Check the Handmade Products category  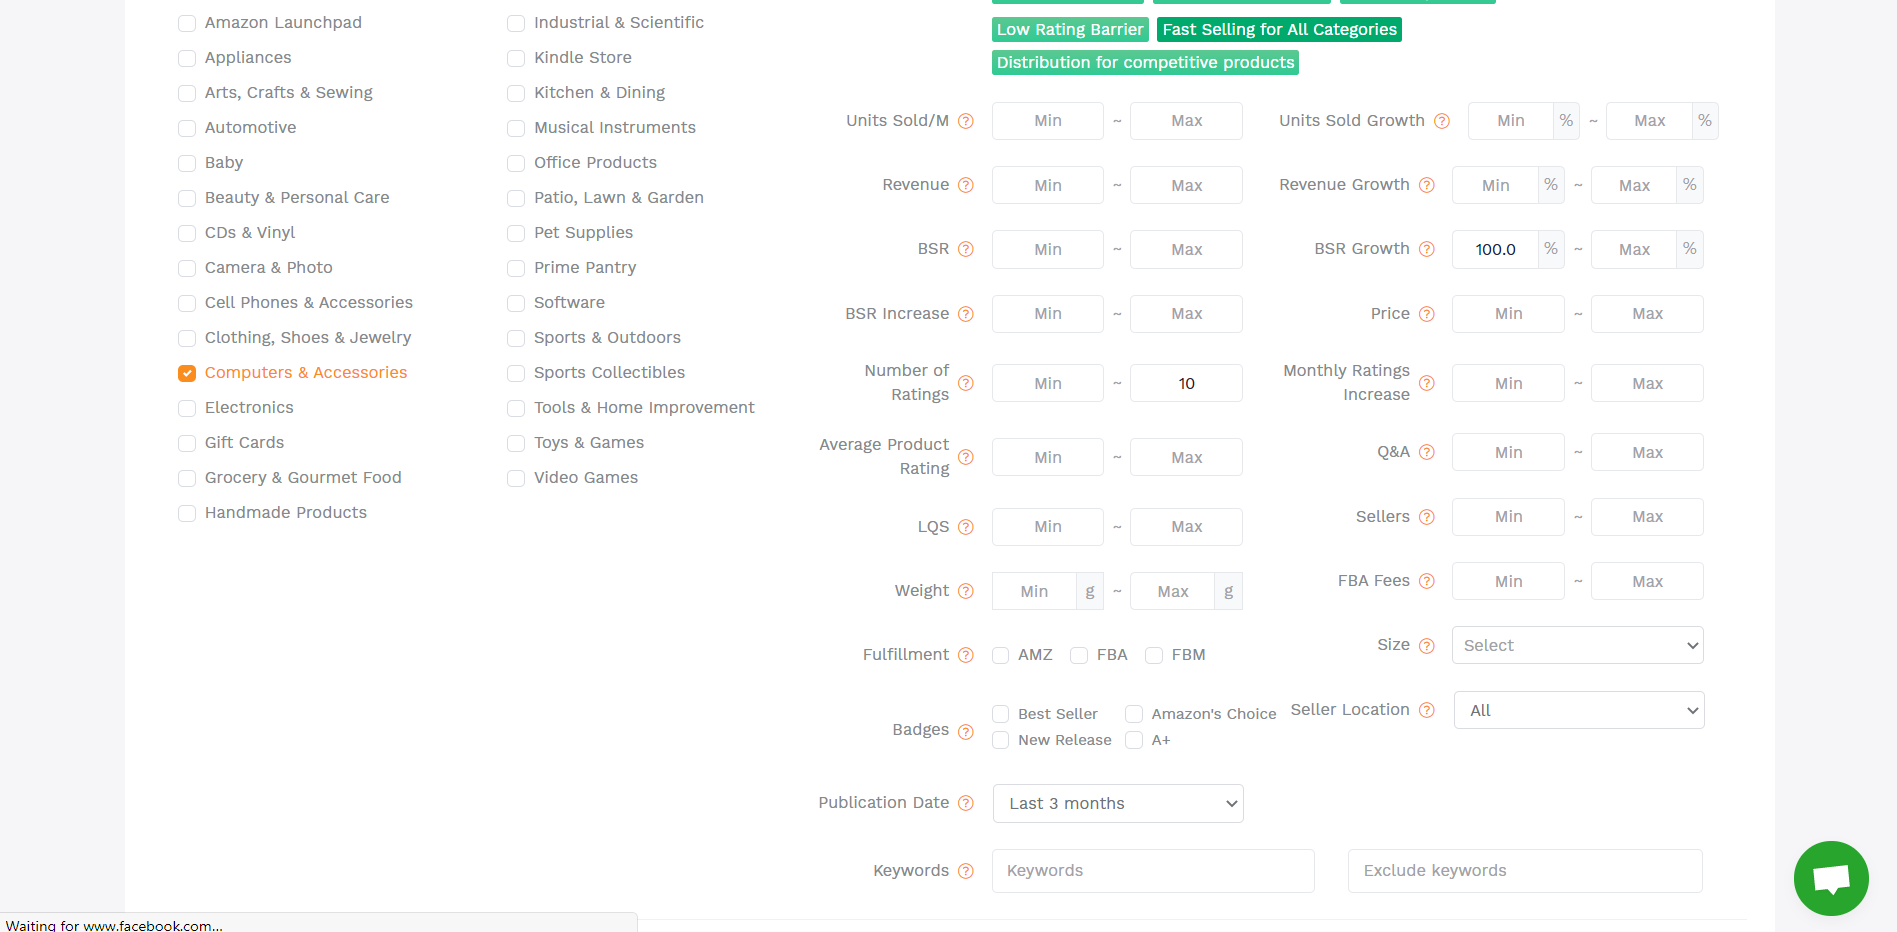187,513
